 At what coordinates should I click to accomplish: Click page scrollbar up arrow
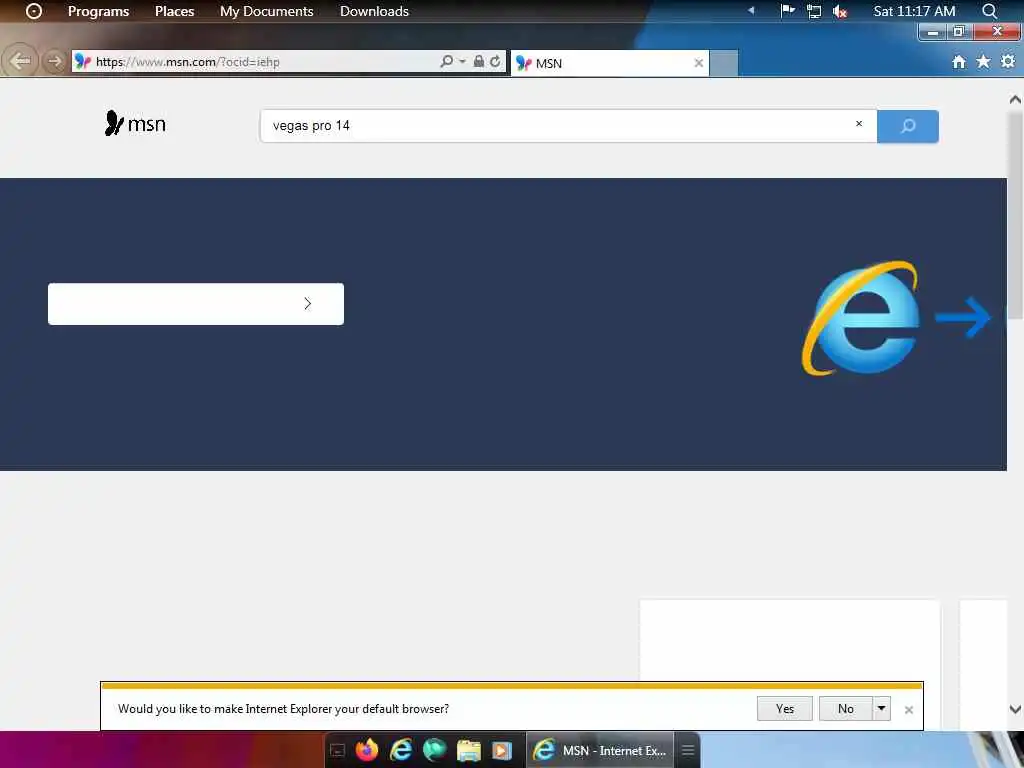pyautogui.click(x=1015, y=99)
